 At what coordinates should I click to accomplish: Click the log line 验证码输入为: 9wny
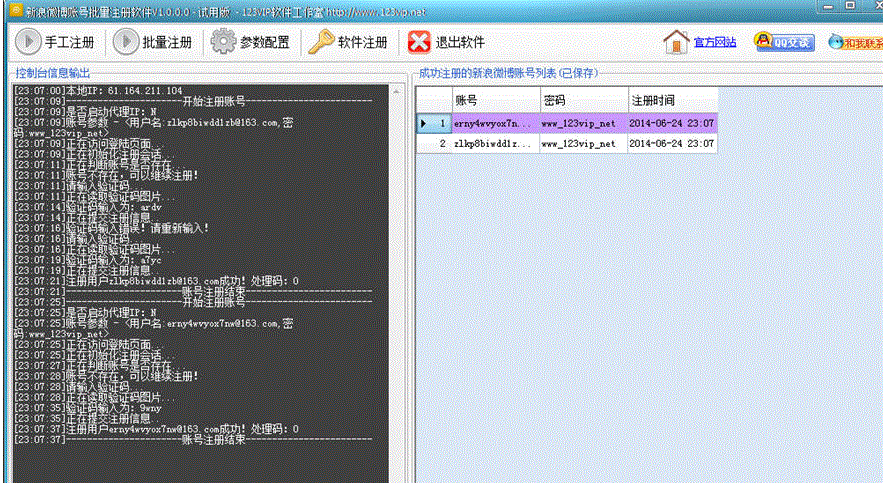(87, 408)
